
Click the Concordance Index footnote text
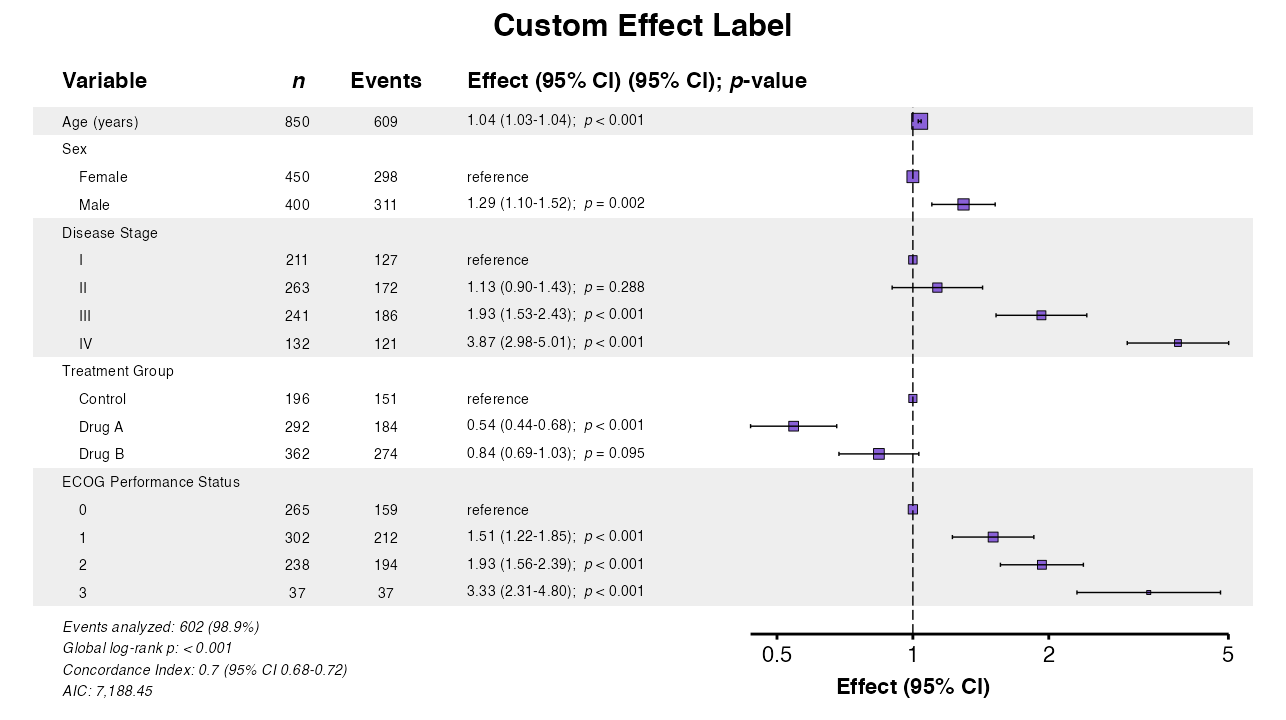click(x=205, y=670)
